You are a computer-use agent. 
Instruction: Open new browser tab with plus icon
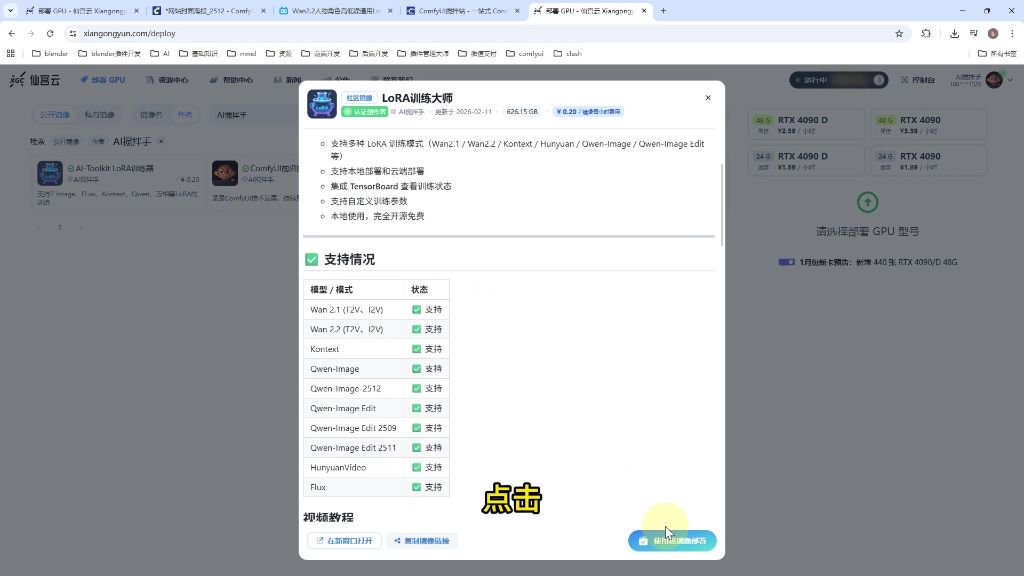point(664,10)
